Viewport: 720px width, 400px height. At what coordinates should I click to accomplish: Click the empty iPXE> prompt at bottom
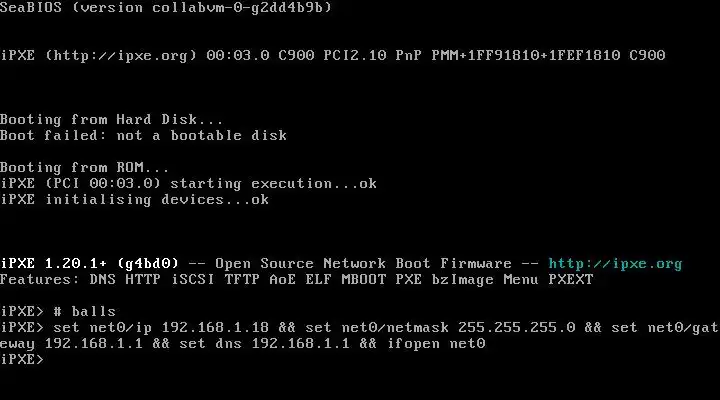coord(22,359)
